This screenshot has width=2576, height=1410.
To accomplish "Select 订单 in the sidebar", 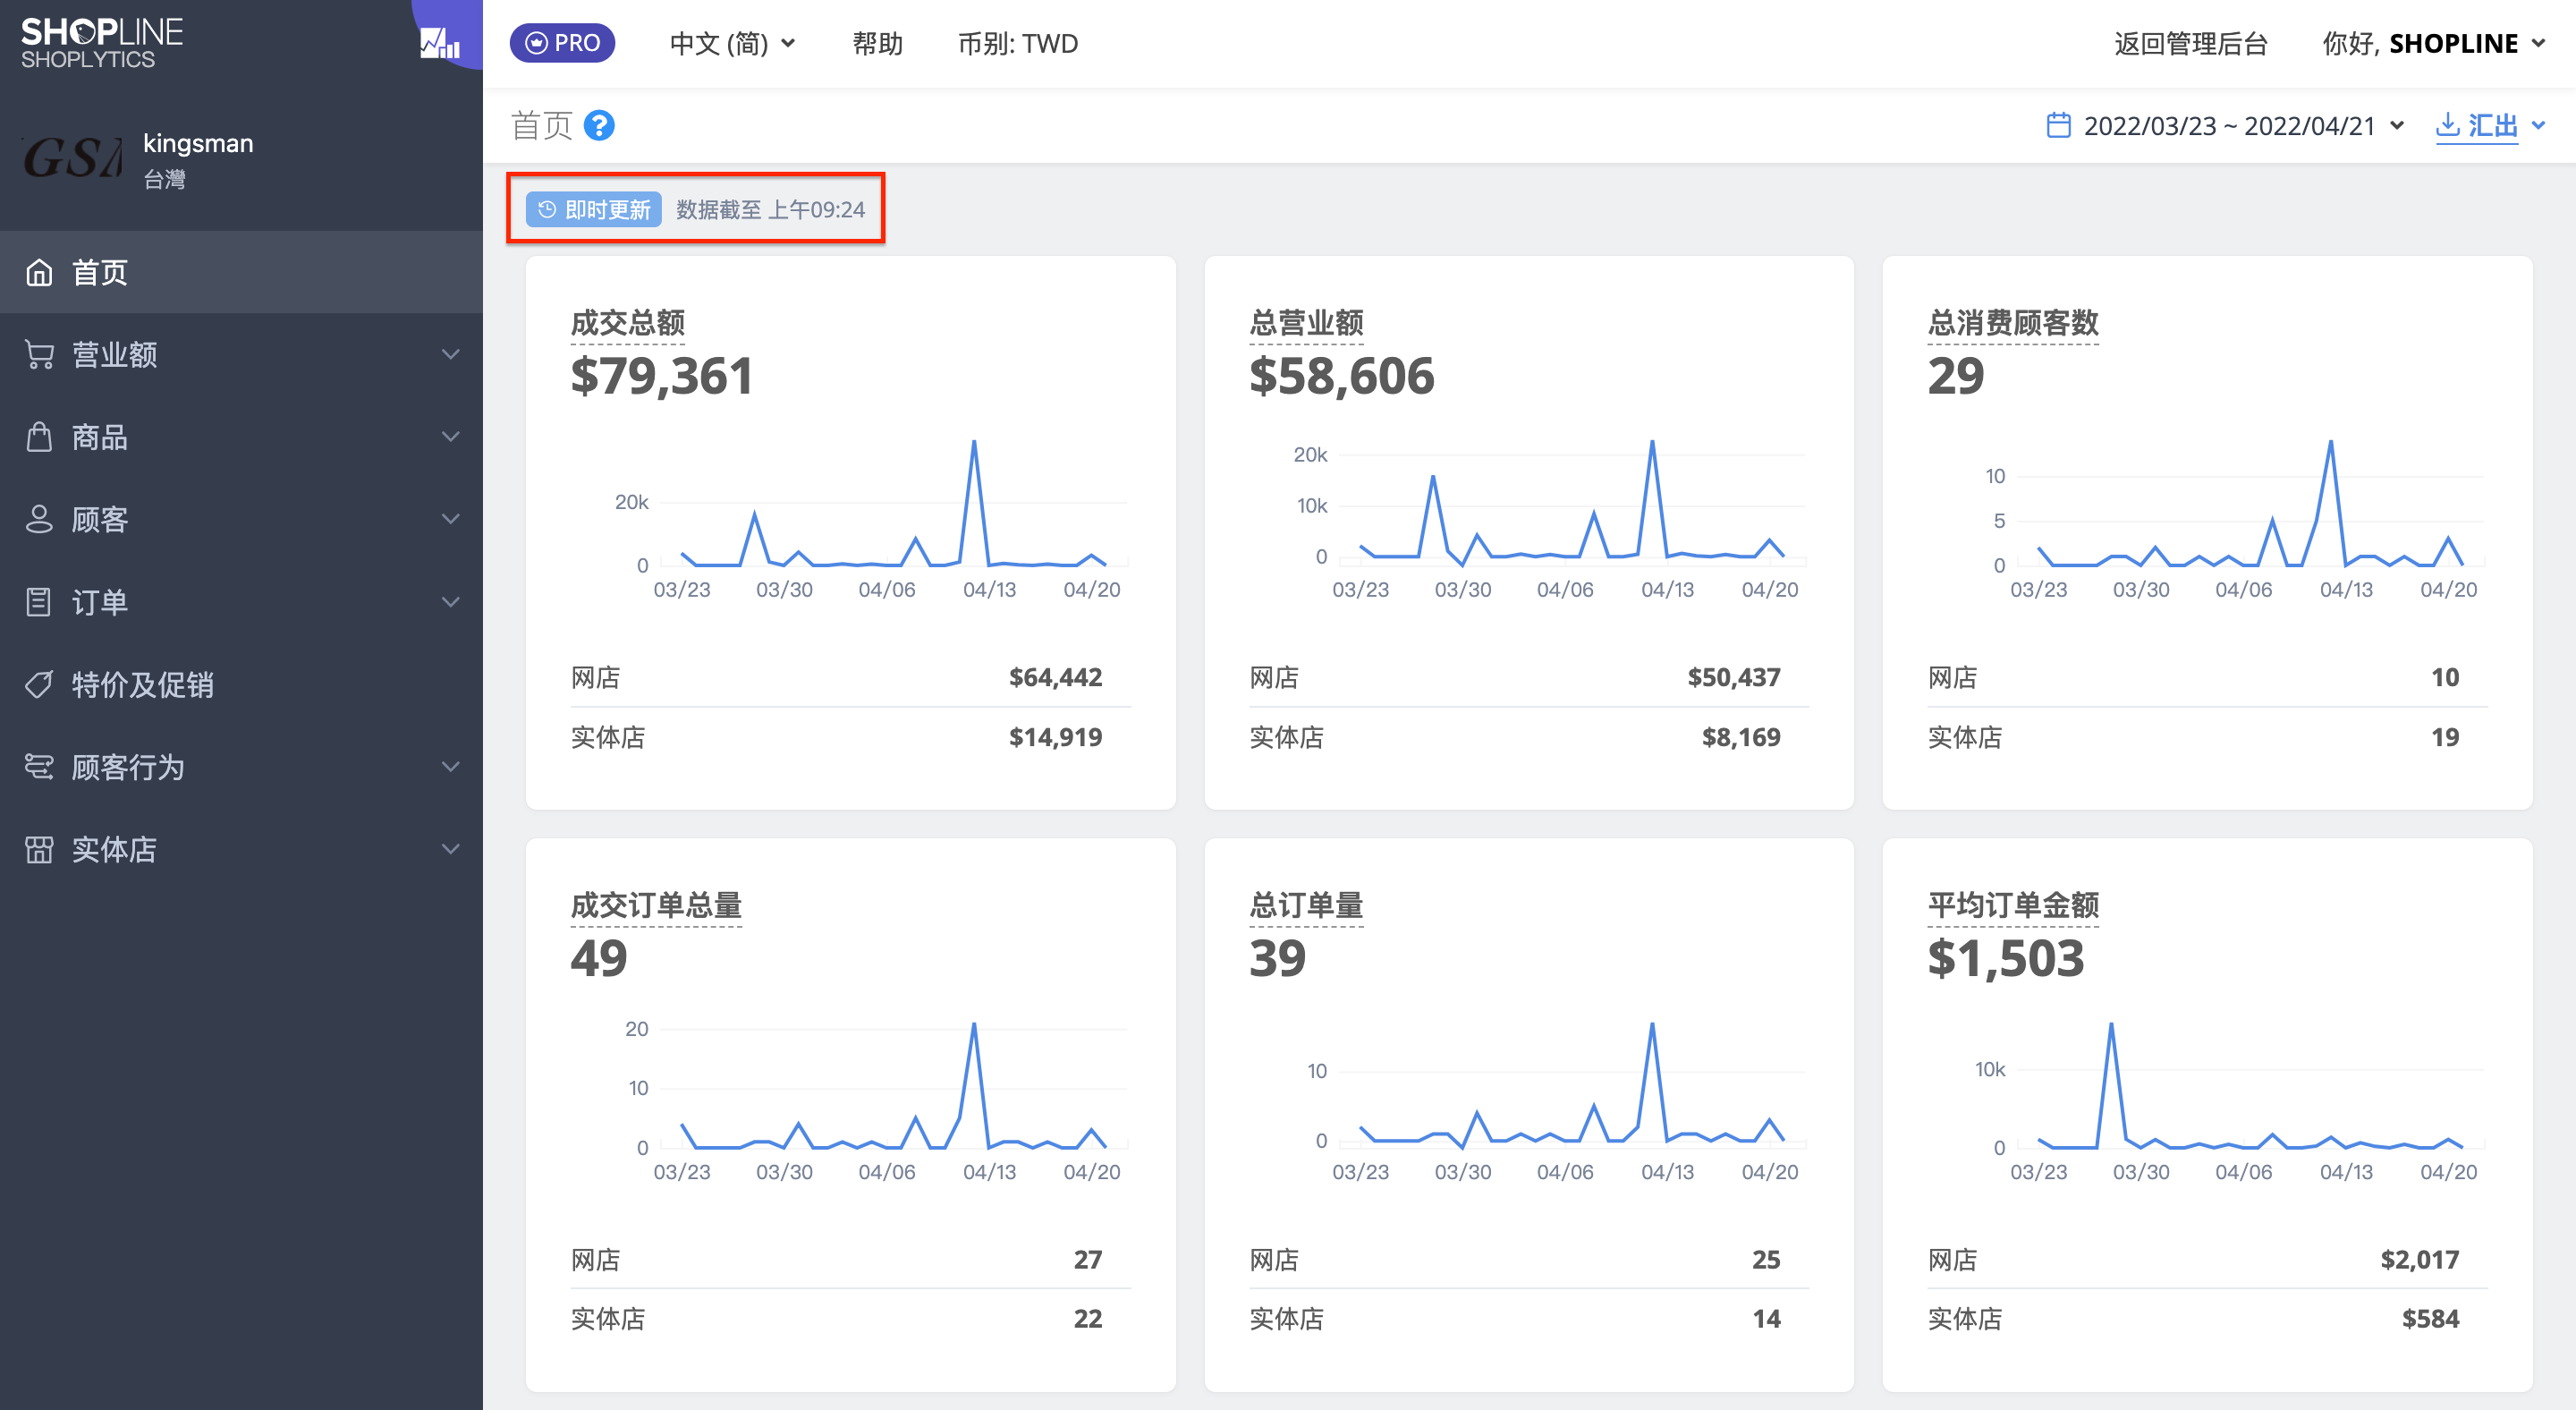I will [241, 602].
